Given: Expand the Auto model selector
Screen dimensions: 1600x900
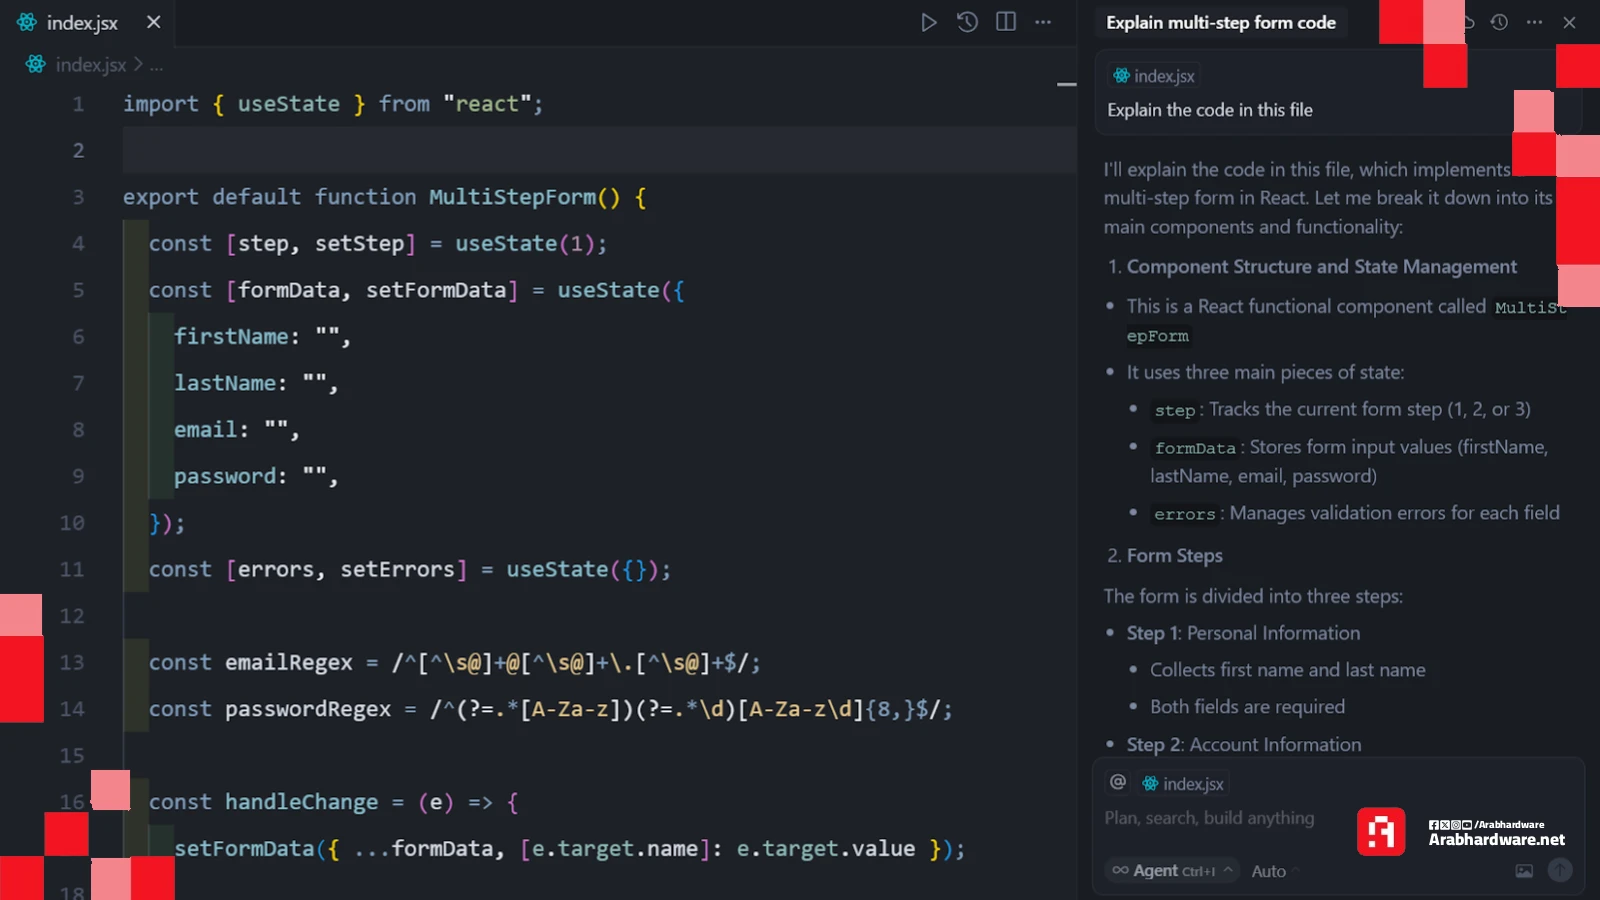Looking at the screenshot, I should 1274,871.
